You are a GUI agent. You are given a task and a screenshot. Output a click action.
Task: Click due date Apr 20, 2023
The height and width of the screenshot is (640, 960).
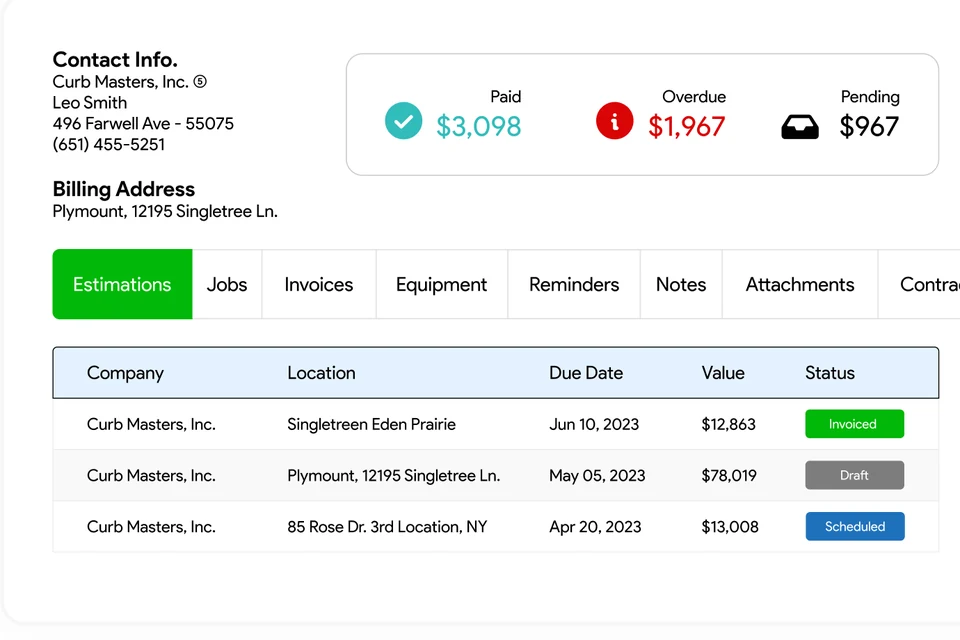(595, 527)
